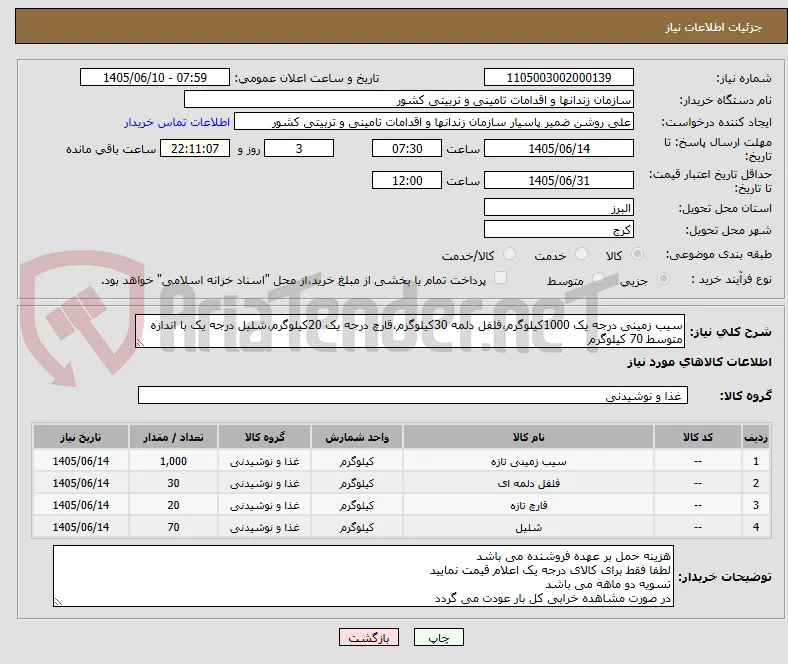Click the گروه کالا field غذا و نوشیدنی
Image resolution: width=788 pixels, height=664 pixels.
coord(413,395)
